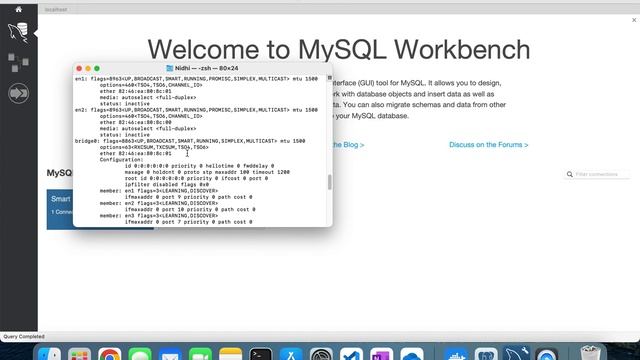Screen dimensions: 640x360
Task: Switch to Terminal via its Dock icon
Action: [261, 354]
